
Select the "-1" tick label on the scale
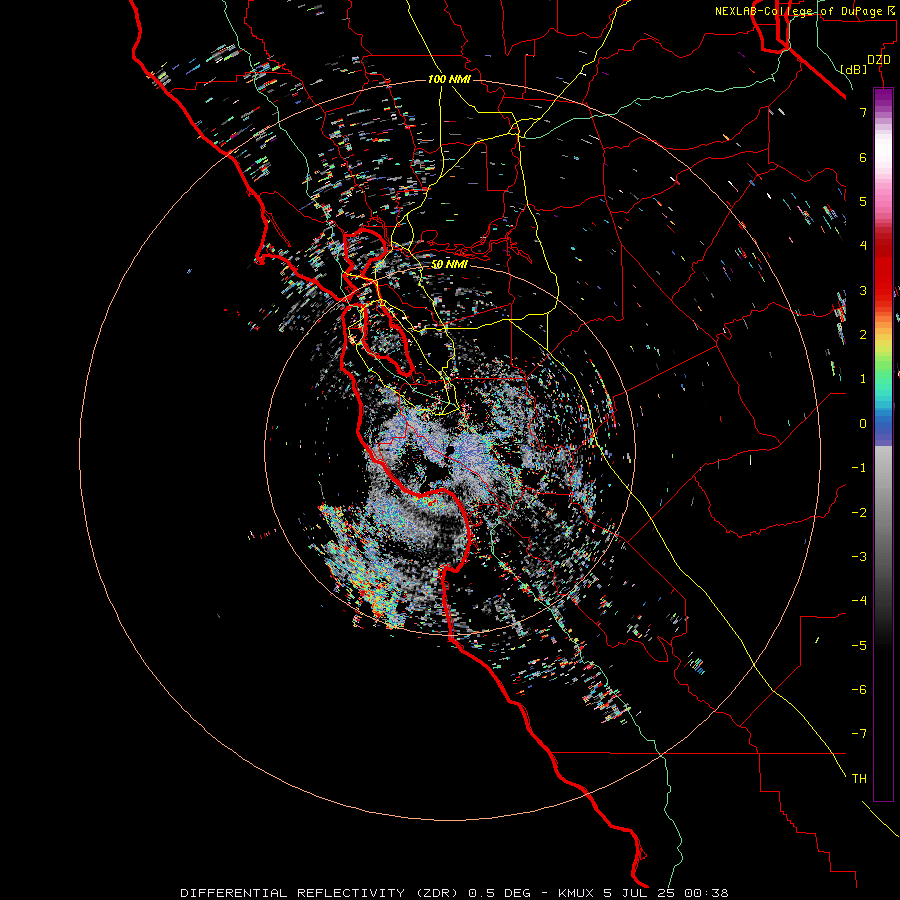click(x=859, y=468)
